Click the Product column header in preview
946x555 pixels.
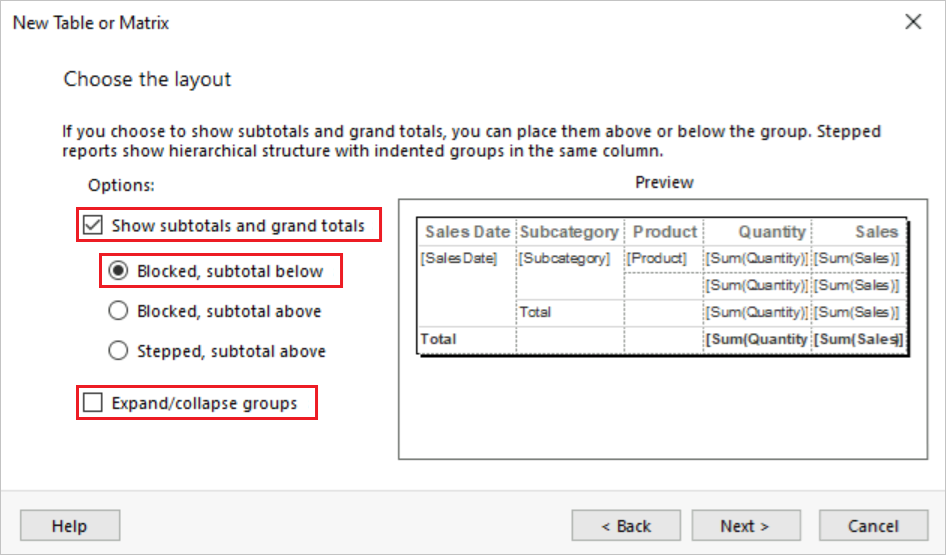(x=664, y=232)
